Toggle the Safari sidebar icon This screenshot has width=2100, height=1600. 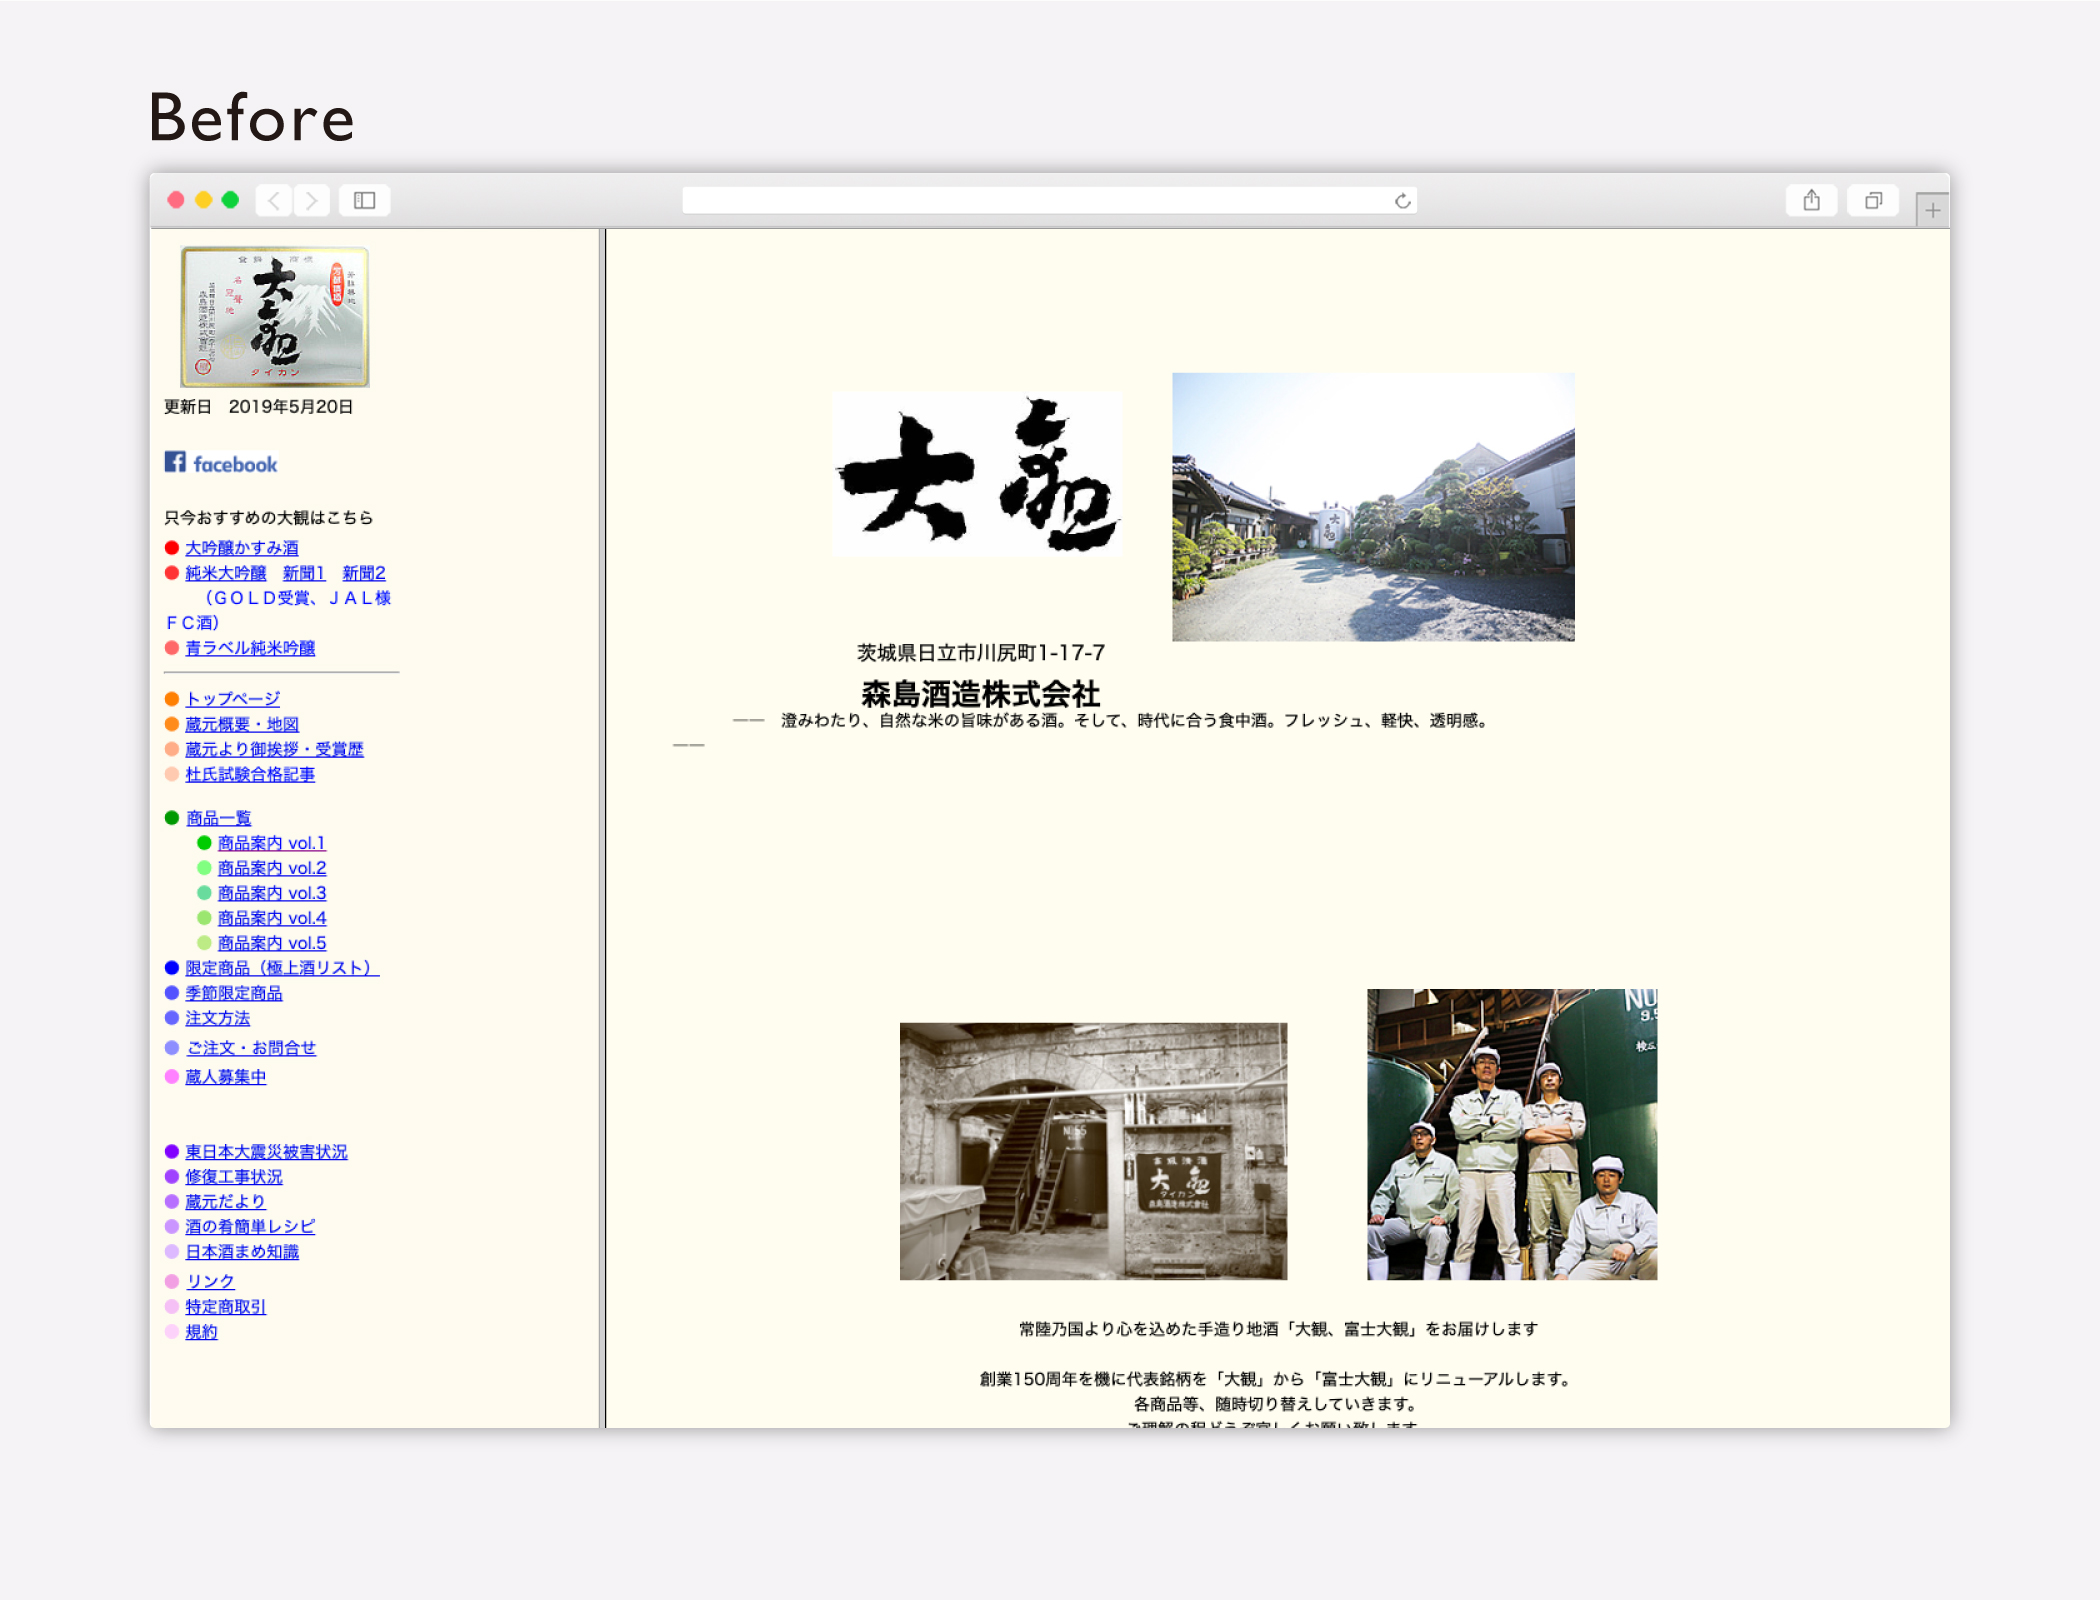pos(364,201)
